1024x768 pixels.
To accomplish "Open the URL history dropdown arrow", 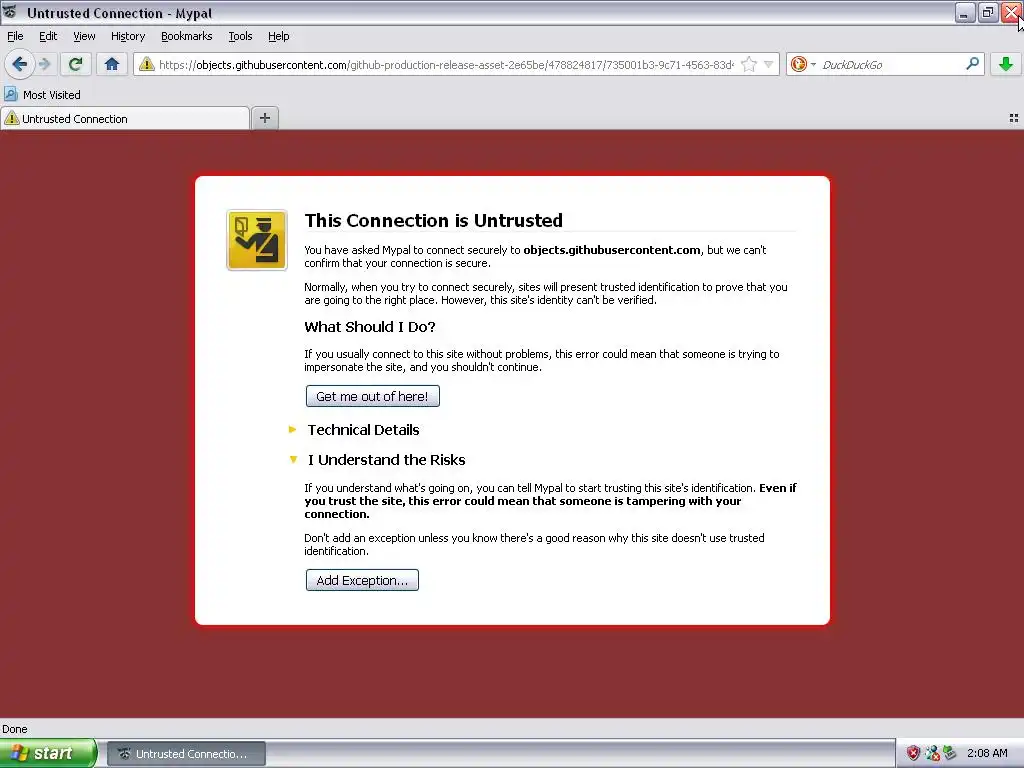I will coord(769,64).
